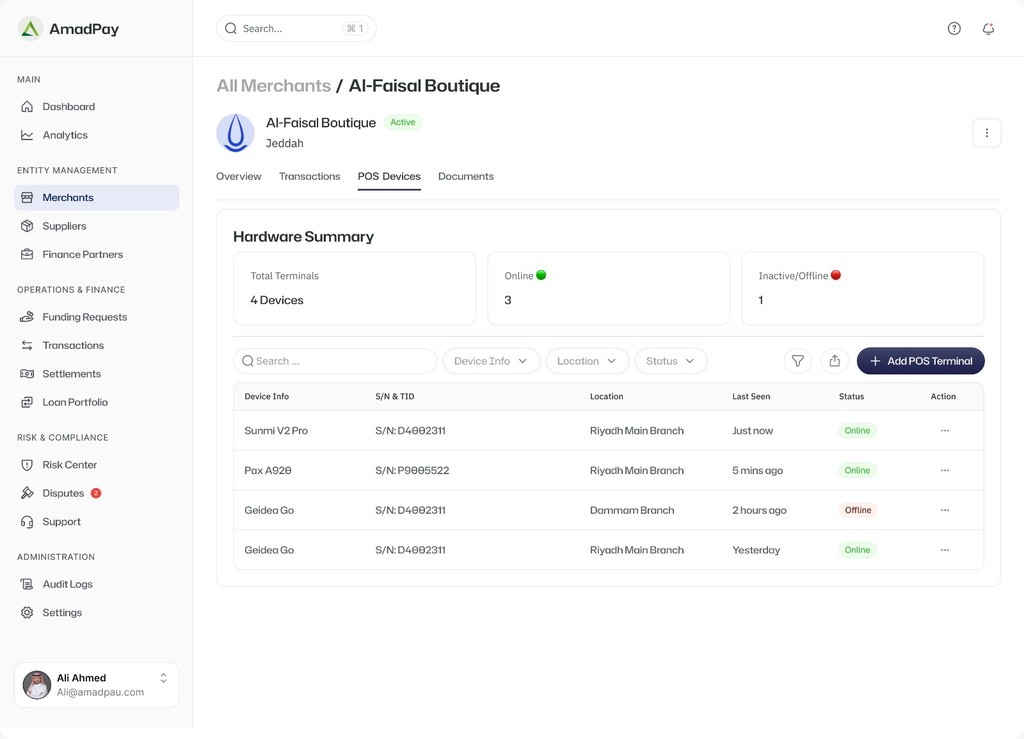Click the help question mark icon
The image size is (1024, 739).
pos(954,29)
